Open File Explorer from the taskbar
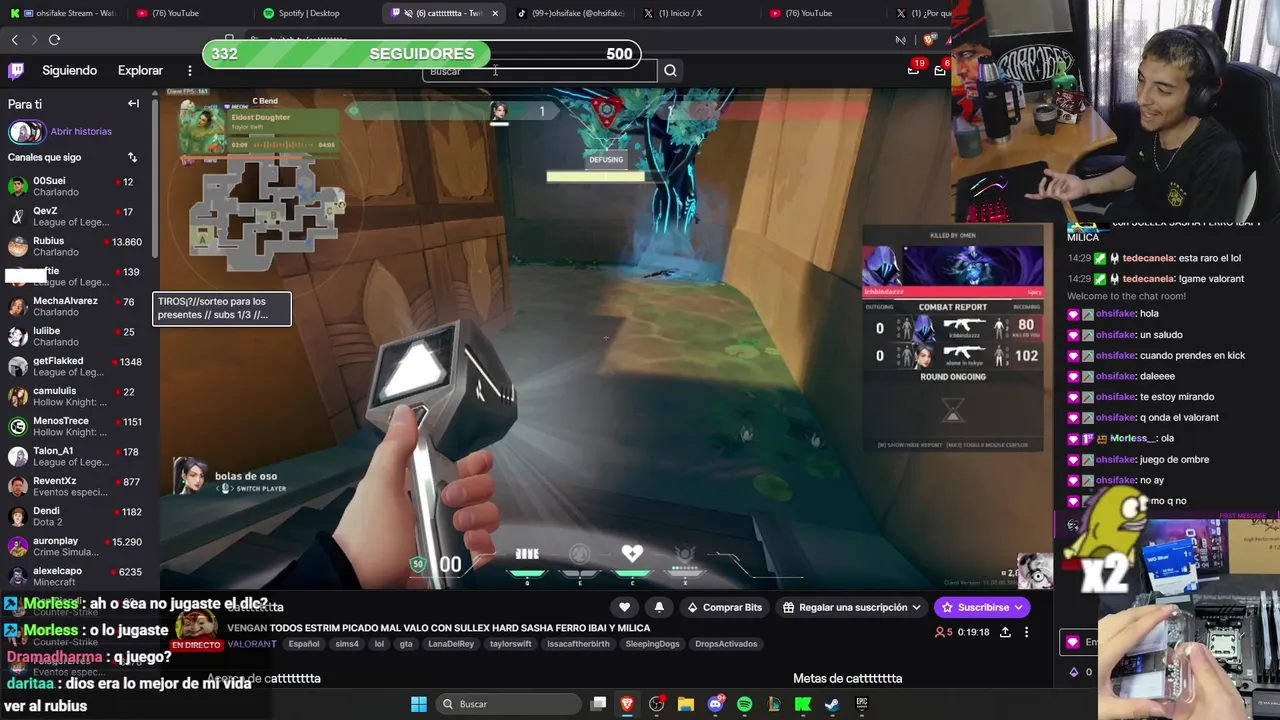 pyautogui.click(x=686, y=704)
